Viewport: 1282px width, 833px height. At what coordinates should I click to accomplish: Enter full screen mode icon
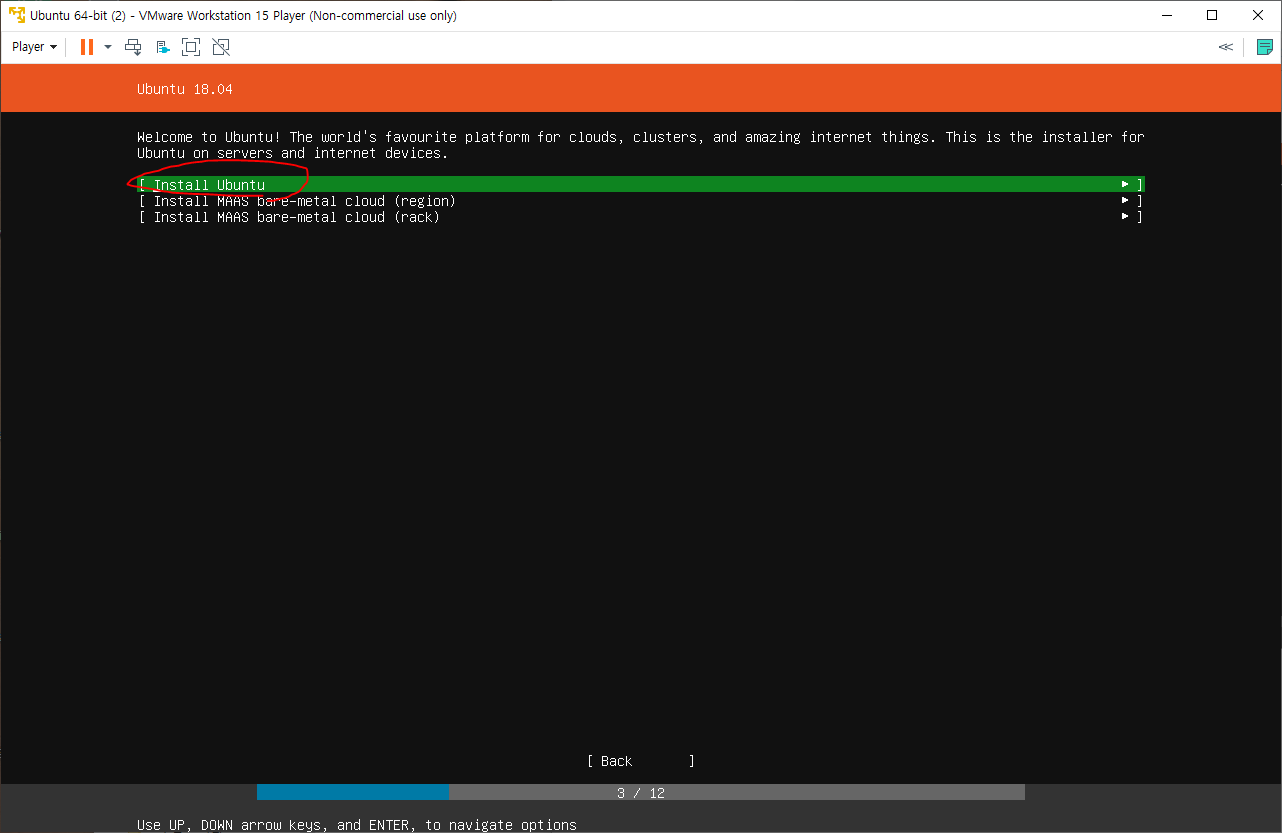coord(191,47)
